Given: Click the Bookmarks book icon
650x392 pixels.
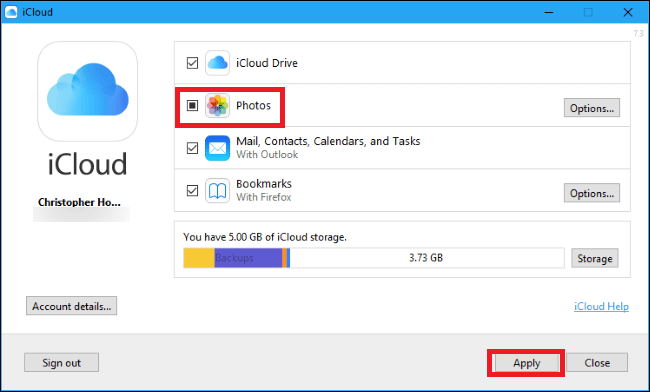Looking at the screenshot, I should 217,191.
